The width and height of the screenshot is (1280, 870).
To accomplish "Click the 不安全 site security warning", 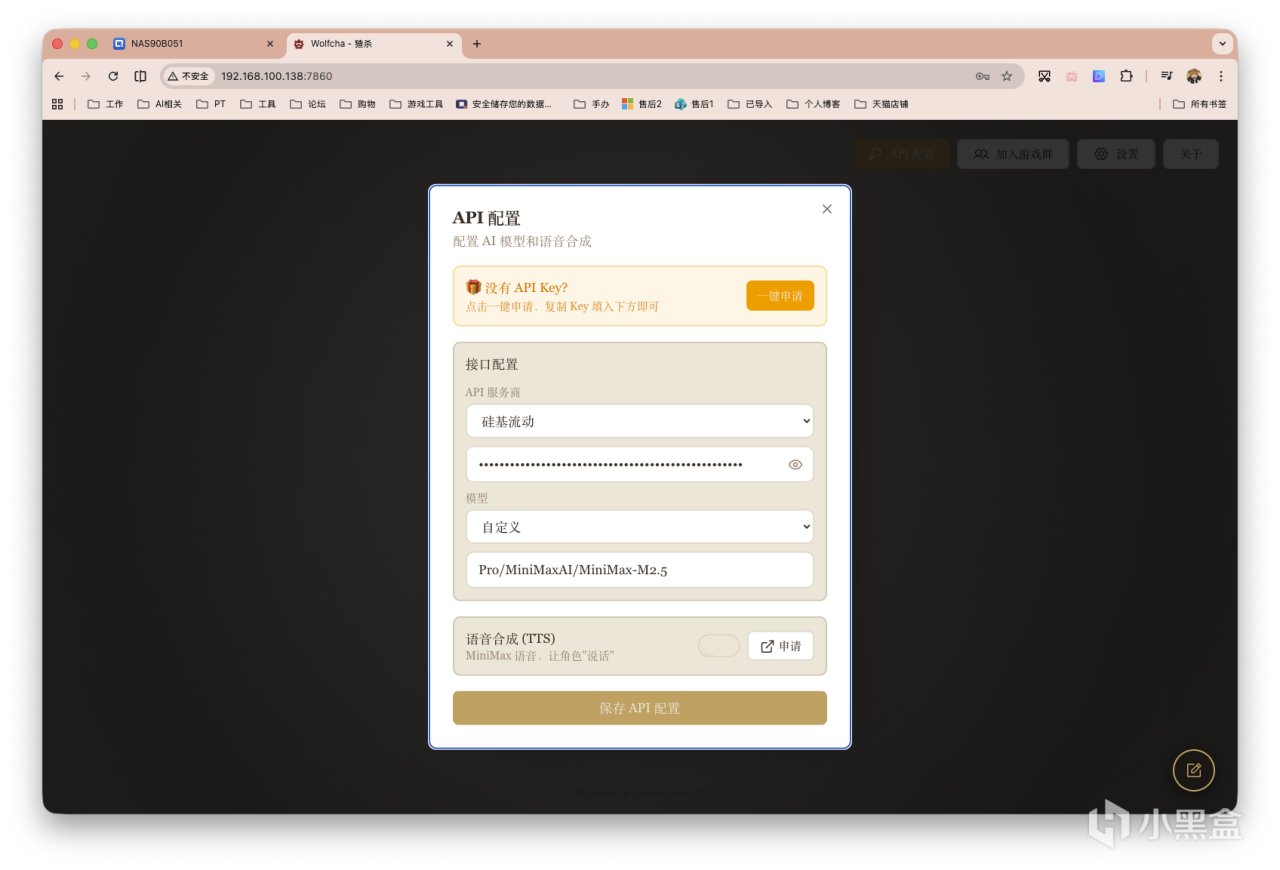I will (x=188, y=76).
